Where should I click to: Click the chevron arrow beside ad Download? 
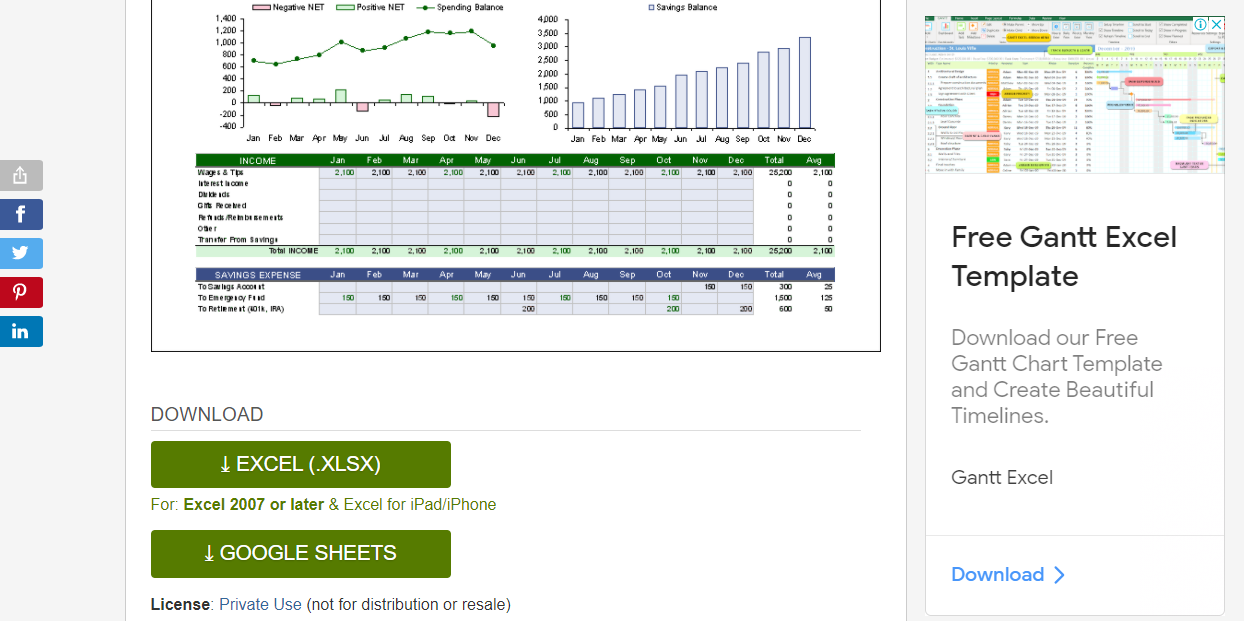pos(1060,574)
